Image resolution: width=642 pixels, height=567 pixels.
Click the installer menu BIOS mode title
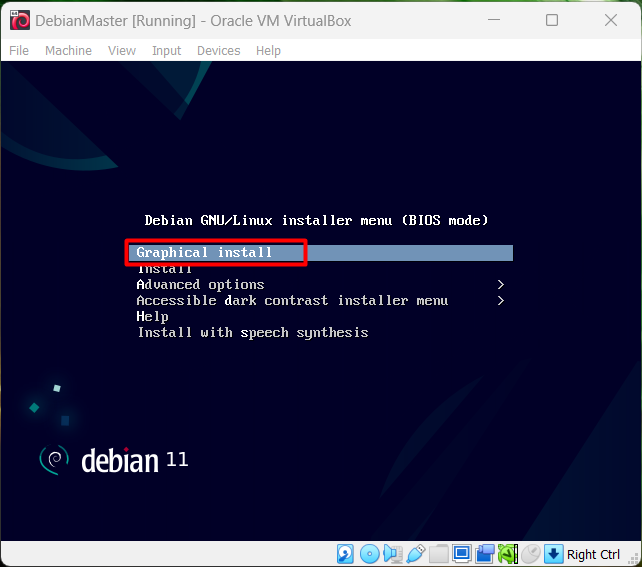tap(316, 221)
